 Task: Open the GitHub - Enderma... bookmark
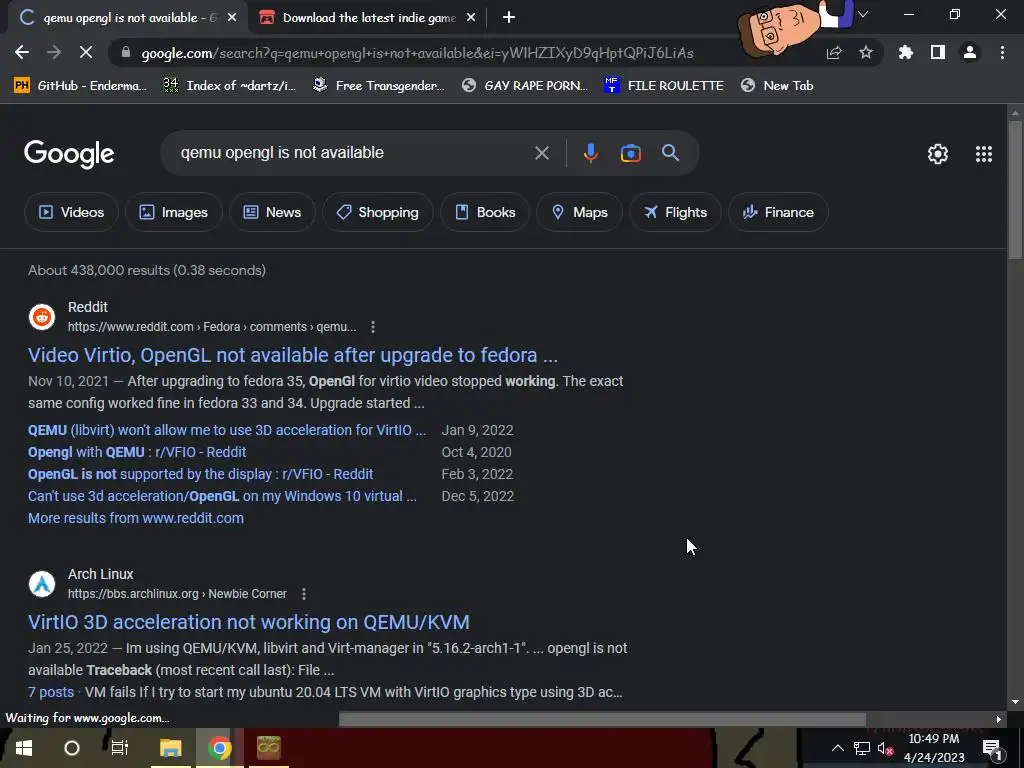pos(80,86)
